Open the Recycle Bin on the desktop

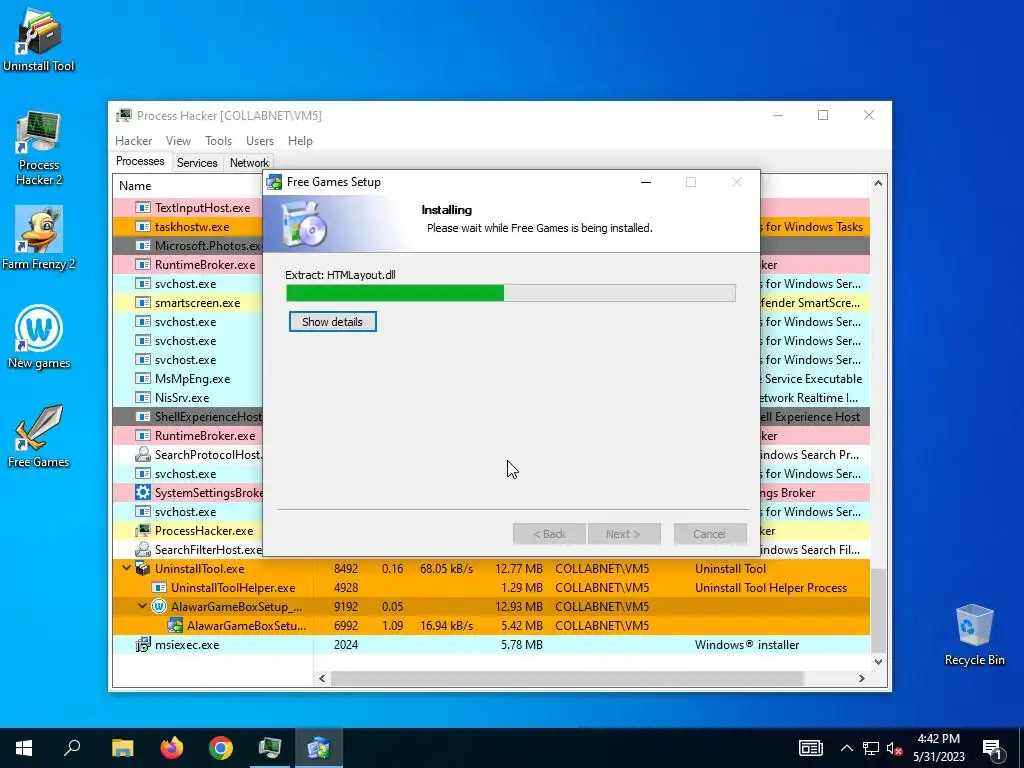click(974, 635)
